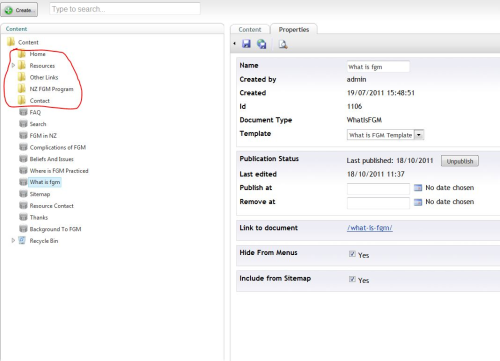Expand the Resources folder node
This screenshot has width=500, height=361.
coord(13,65)
